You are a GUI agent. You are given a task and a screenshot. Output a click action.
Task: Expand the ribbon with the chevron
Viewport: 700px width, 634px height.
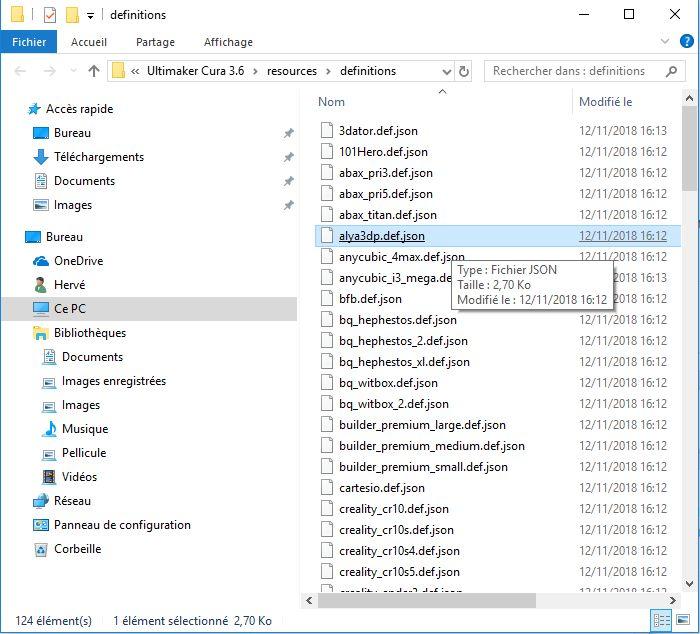point(665,42)
